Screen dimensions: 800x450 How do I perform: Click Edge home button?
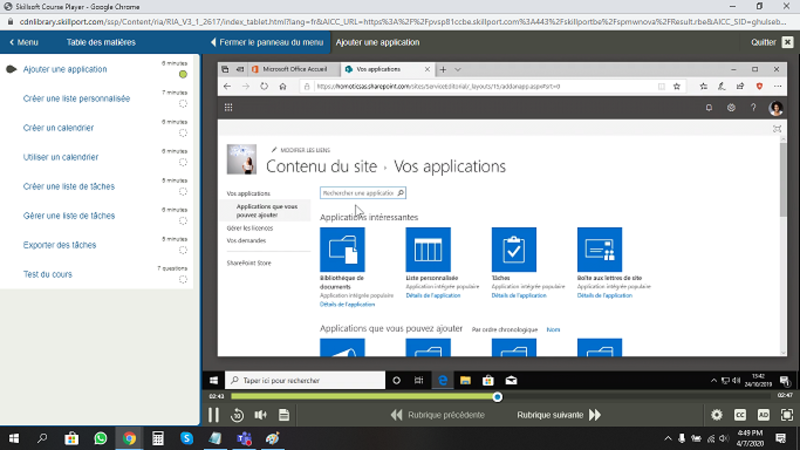point(283,86)
